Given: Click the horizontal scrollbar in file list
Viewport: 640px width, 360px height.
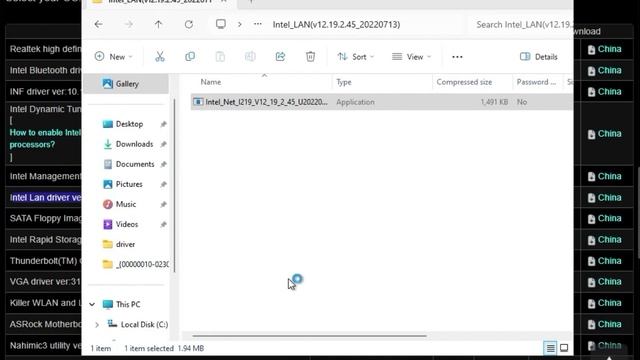Looking at the screenshot, I should (309, 336).
